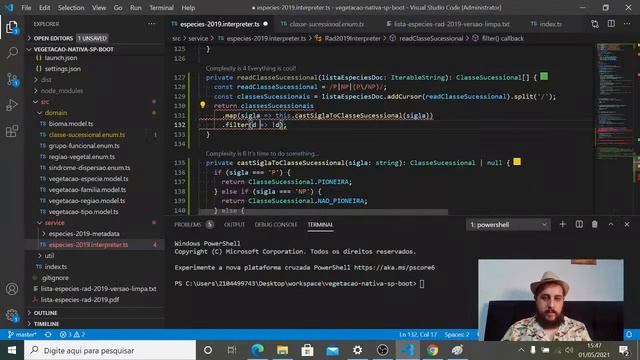
Task: Split the terminal pane
Action: pyautogui.click(x=579, y=224)
